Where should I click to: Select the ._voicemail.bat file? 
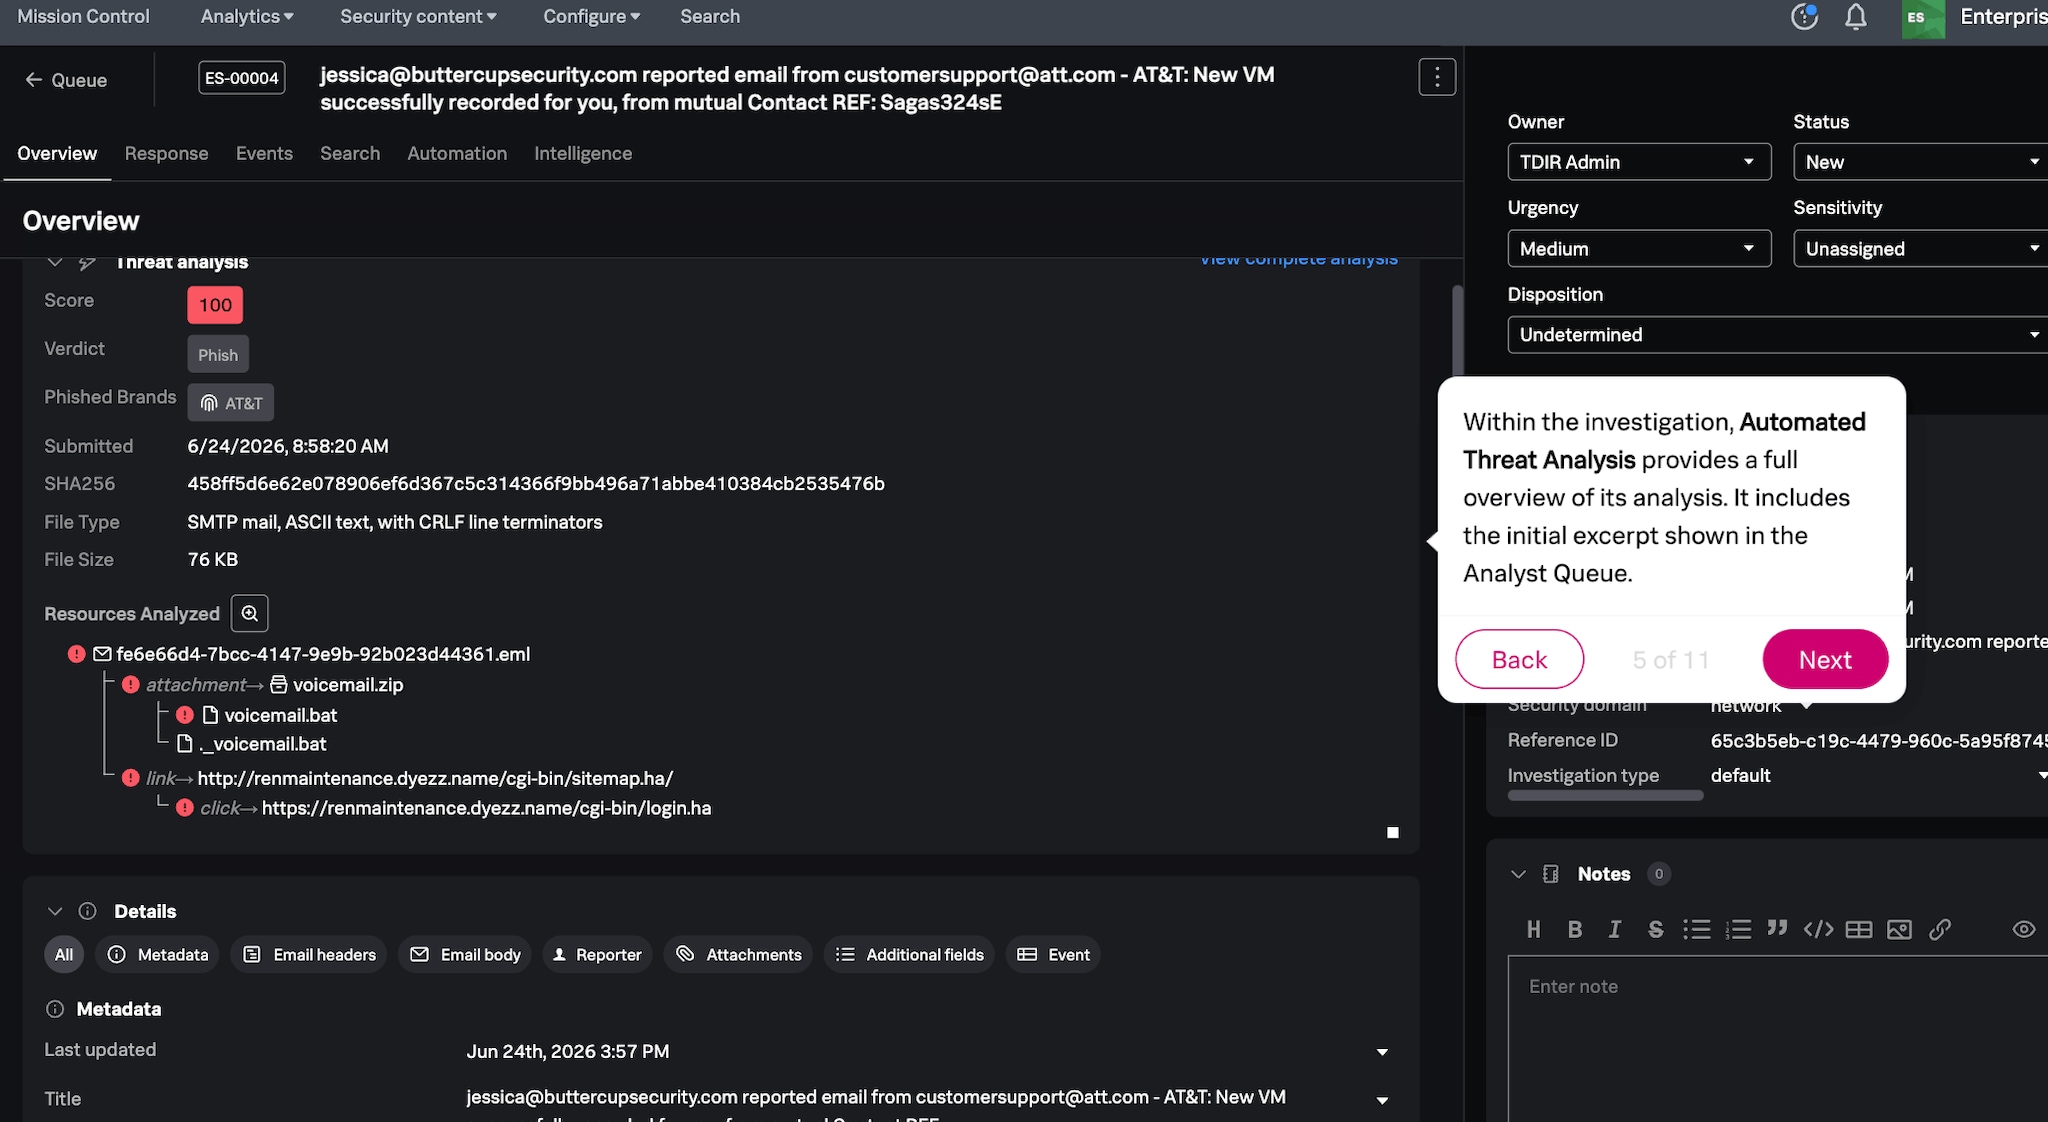(x=263, y=744)
